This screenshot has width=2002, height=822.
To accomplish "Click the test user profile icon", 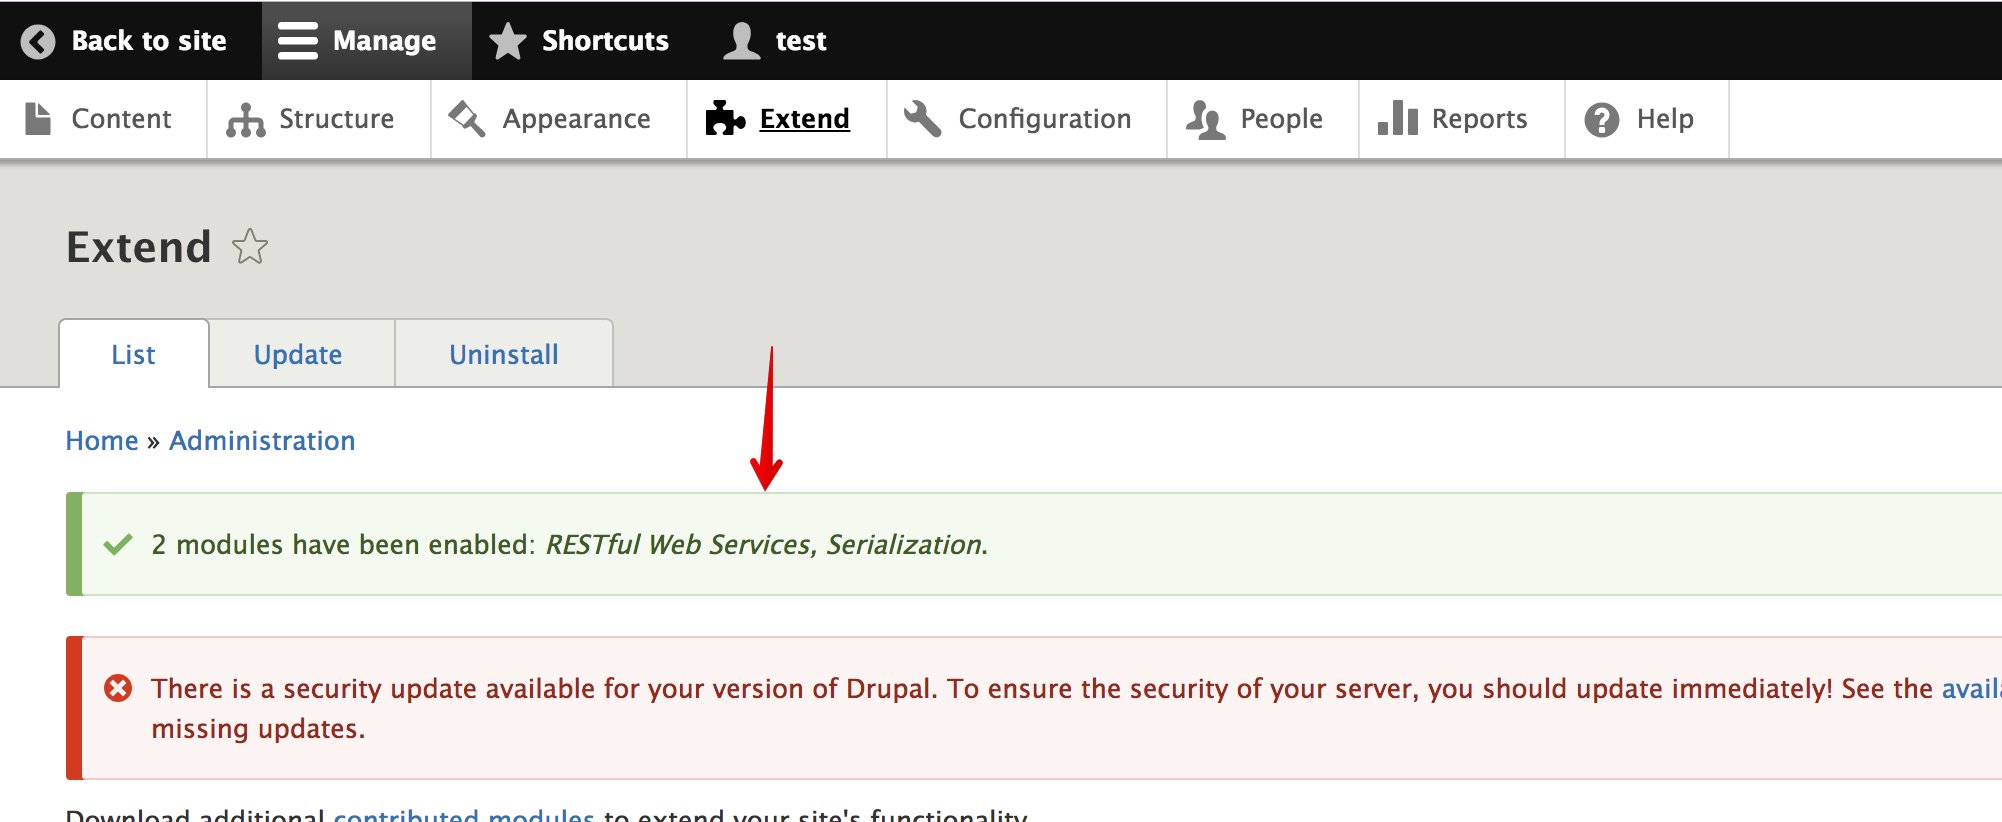I will tap(741, 41).
